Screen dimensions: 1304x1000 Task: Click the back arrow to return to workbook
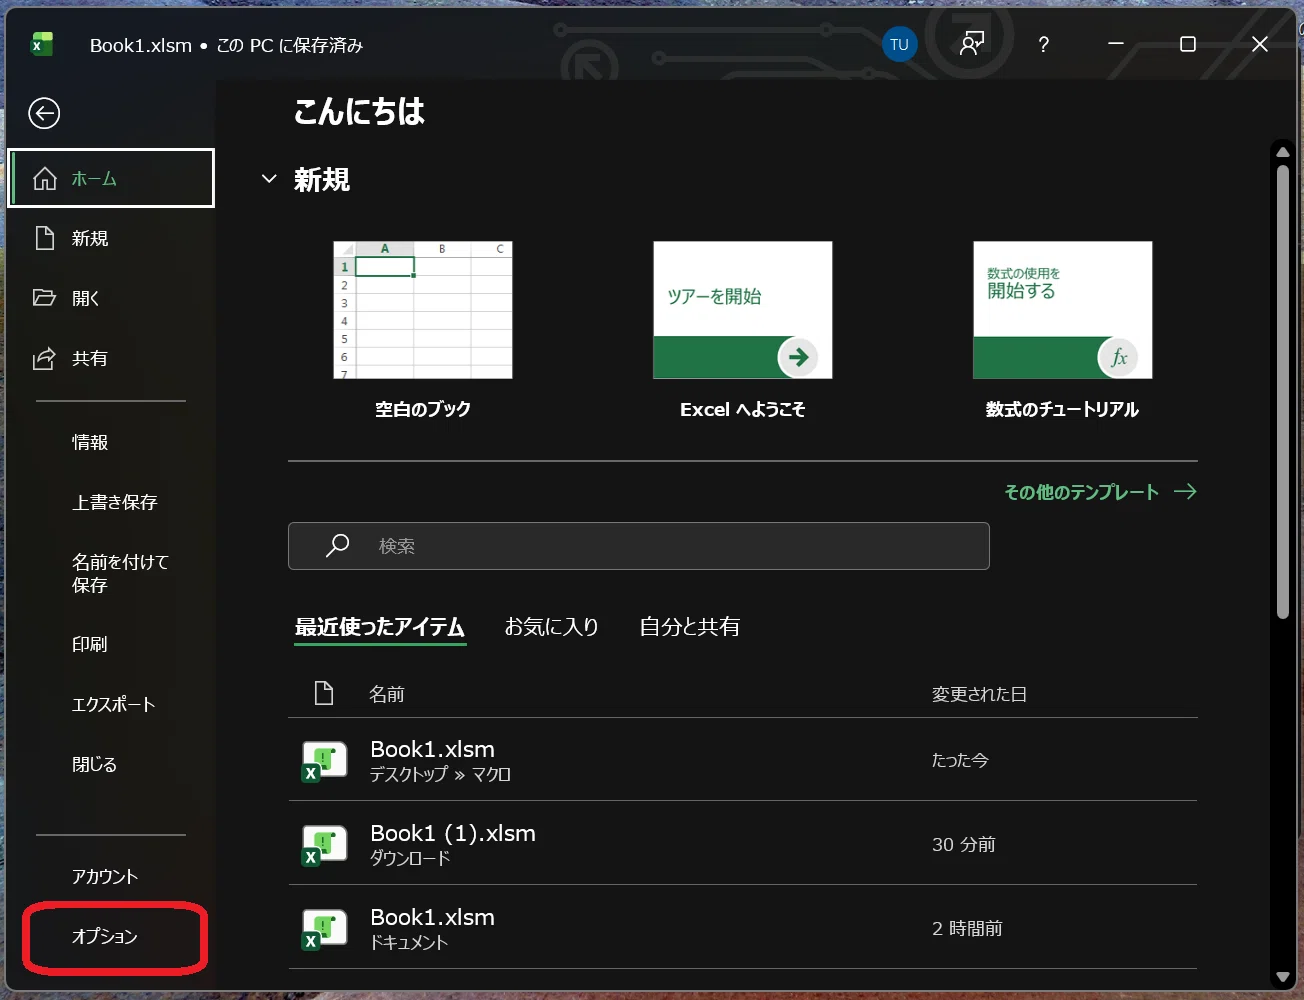(x=44, y=114)
